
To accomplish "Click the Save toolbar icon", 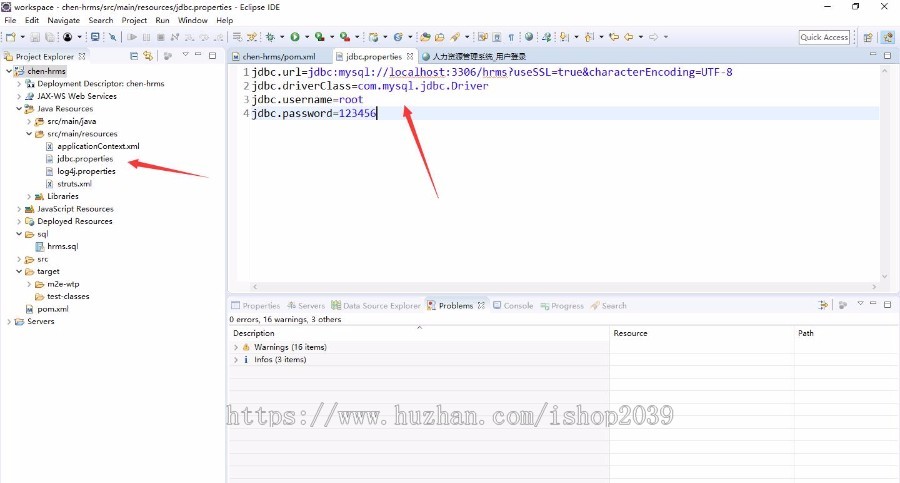I will tap(35, 37).
